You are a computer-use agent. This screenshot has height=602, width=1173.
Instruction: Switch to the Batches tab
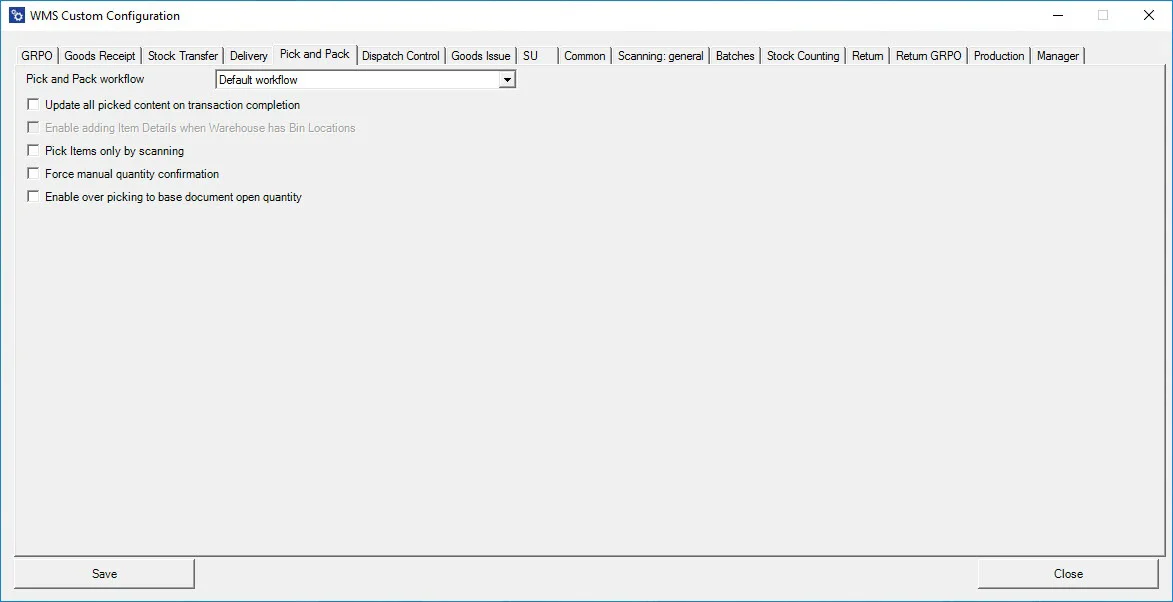pyautogui.click(x=735, y=56)
